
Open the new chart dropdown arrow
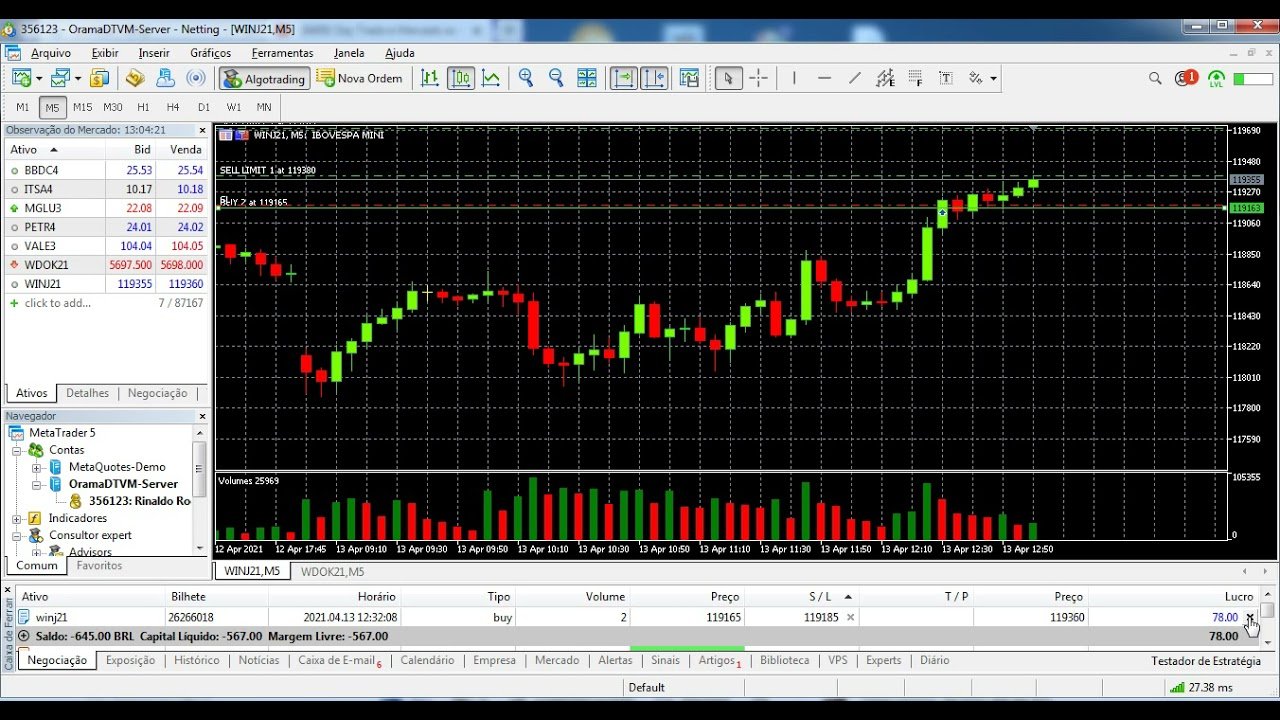(x=39, y=78)
